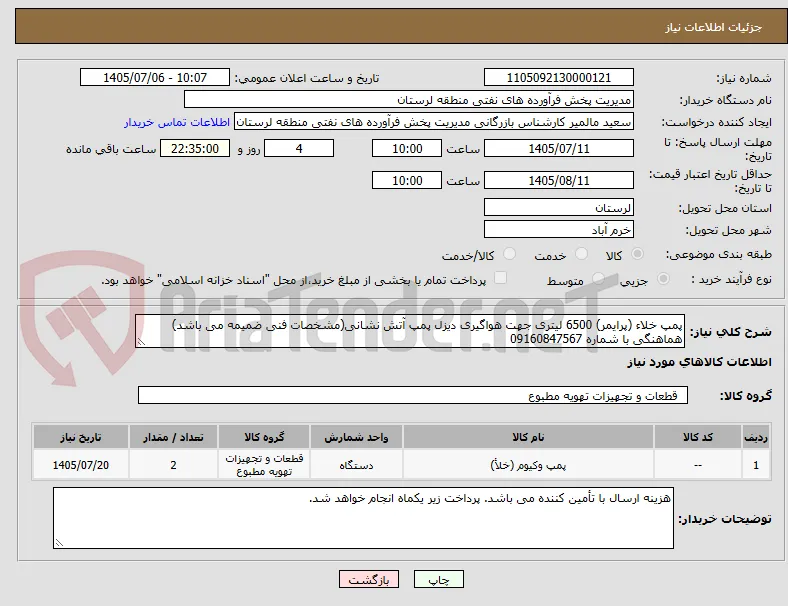Click the delivery city field خرم آباد
This screenshot has width=788, height=606.
coord(558,230)
